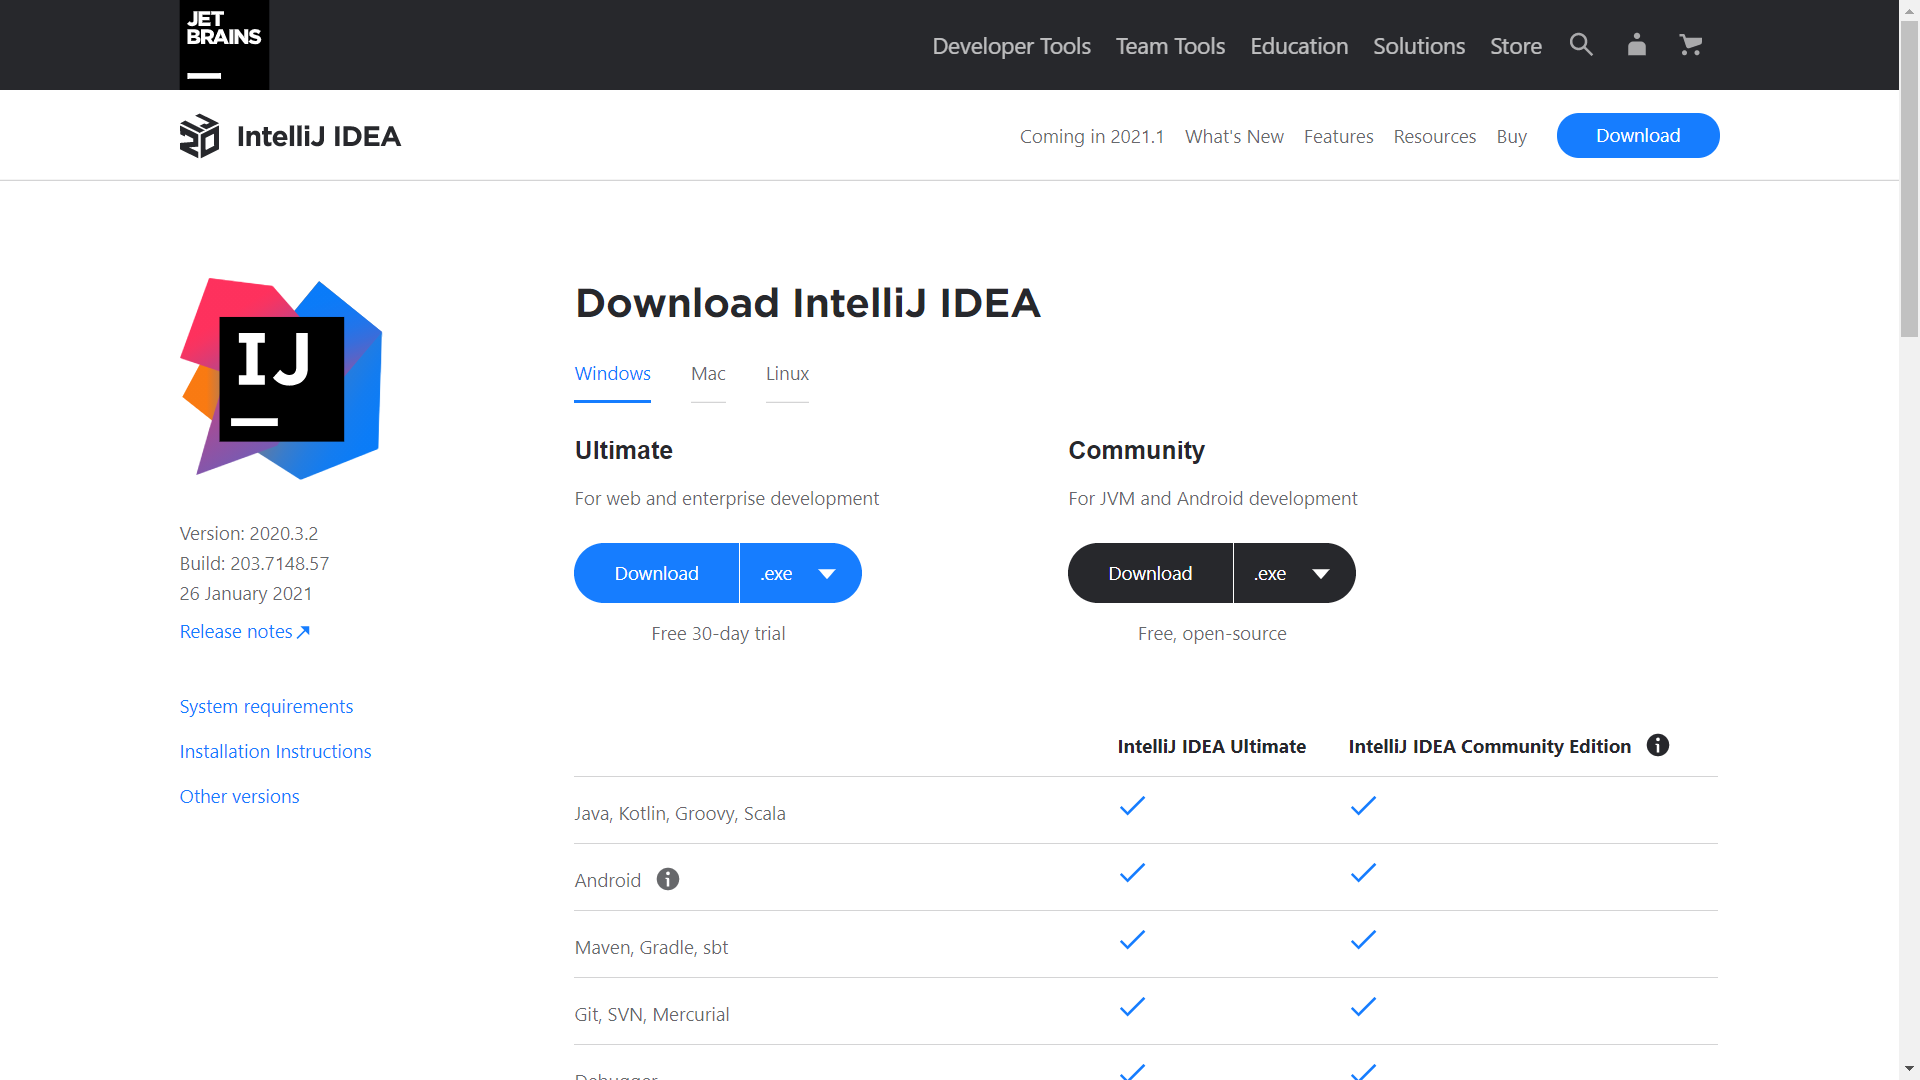This screenshot has width=1920, height=1080.
Task: Open Installation Instructions
Action: tap(275, 751)
